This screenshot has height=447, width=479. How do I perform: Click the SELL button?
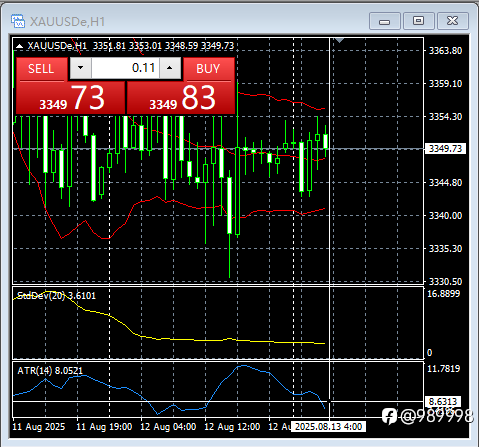[x=41, y=69]
